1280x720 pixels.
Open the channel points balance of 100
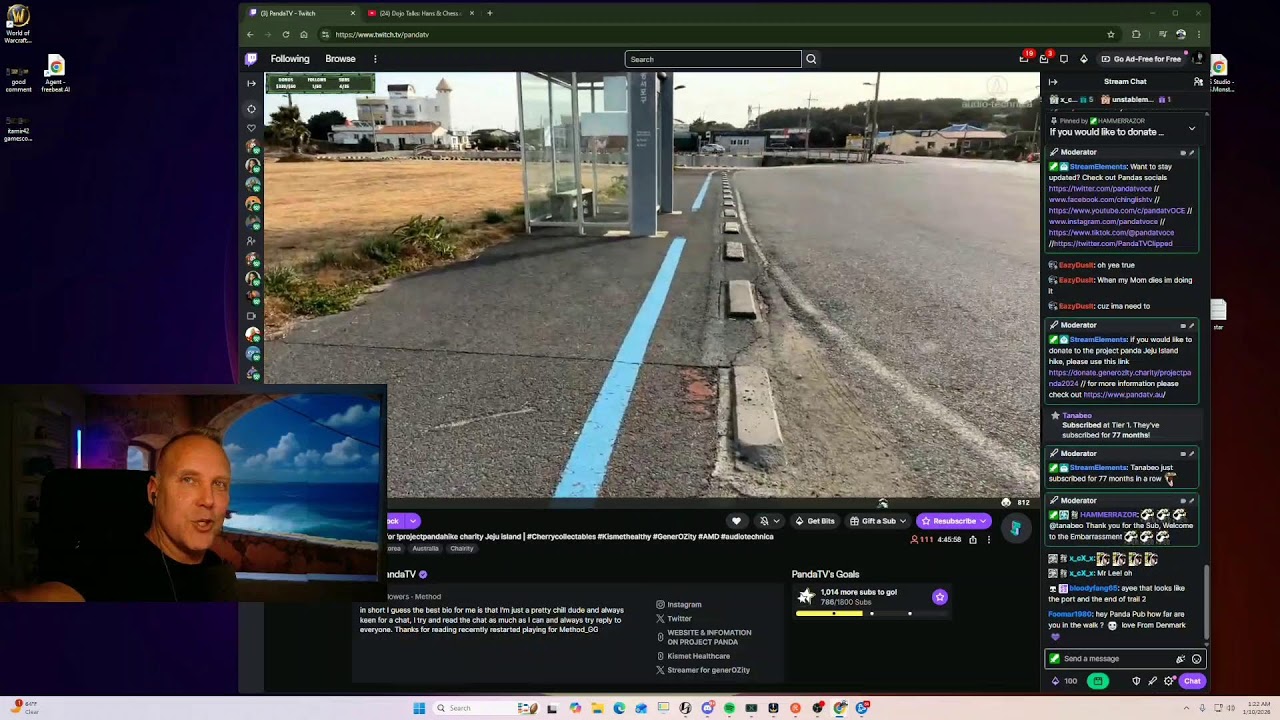1063,681
